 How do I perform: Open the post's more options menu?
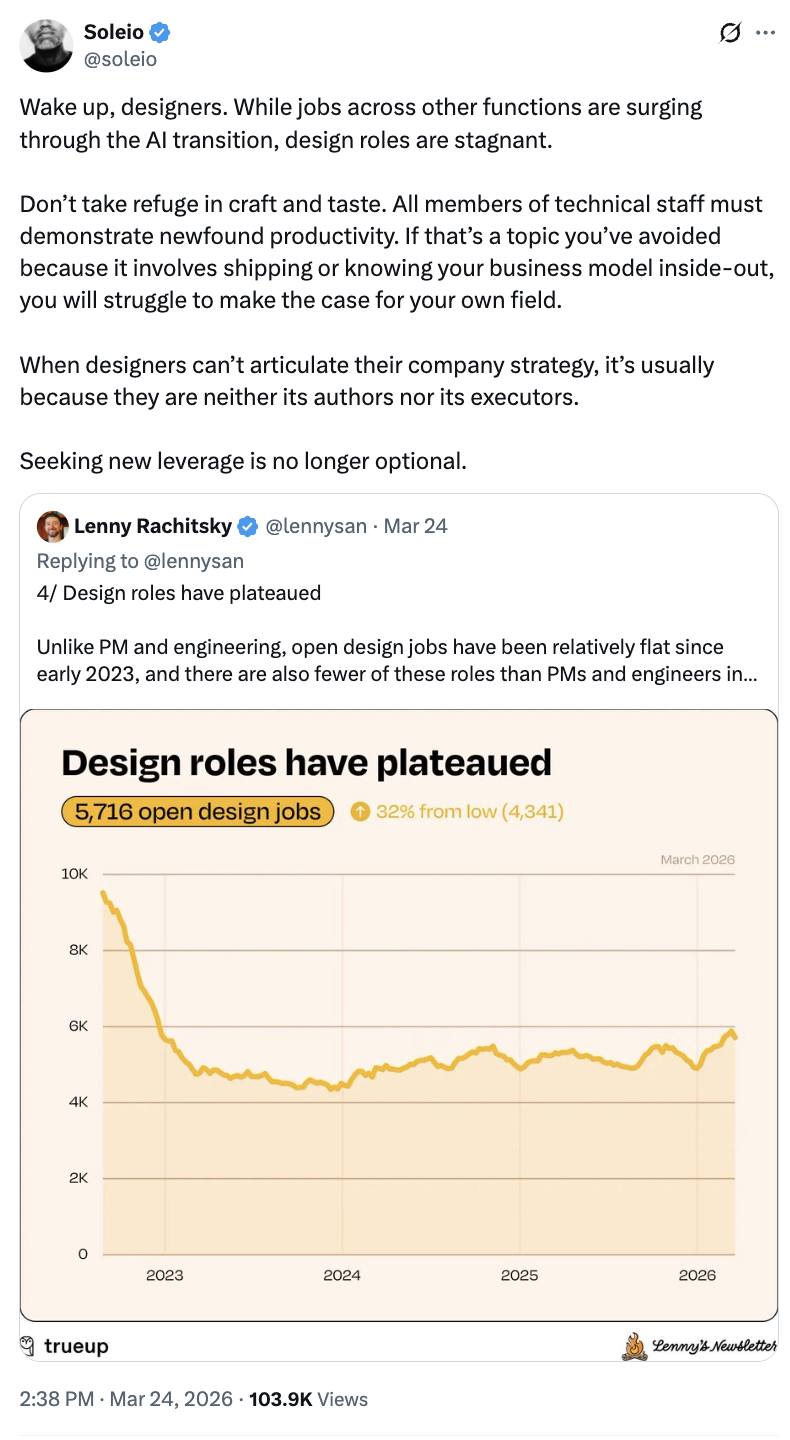[x=766, y=32]
